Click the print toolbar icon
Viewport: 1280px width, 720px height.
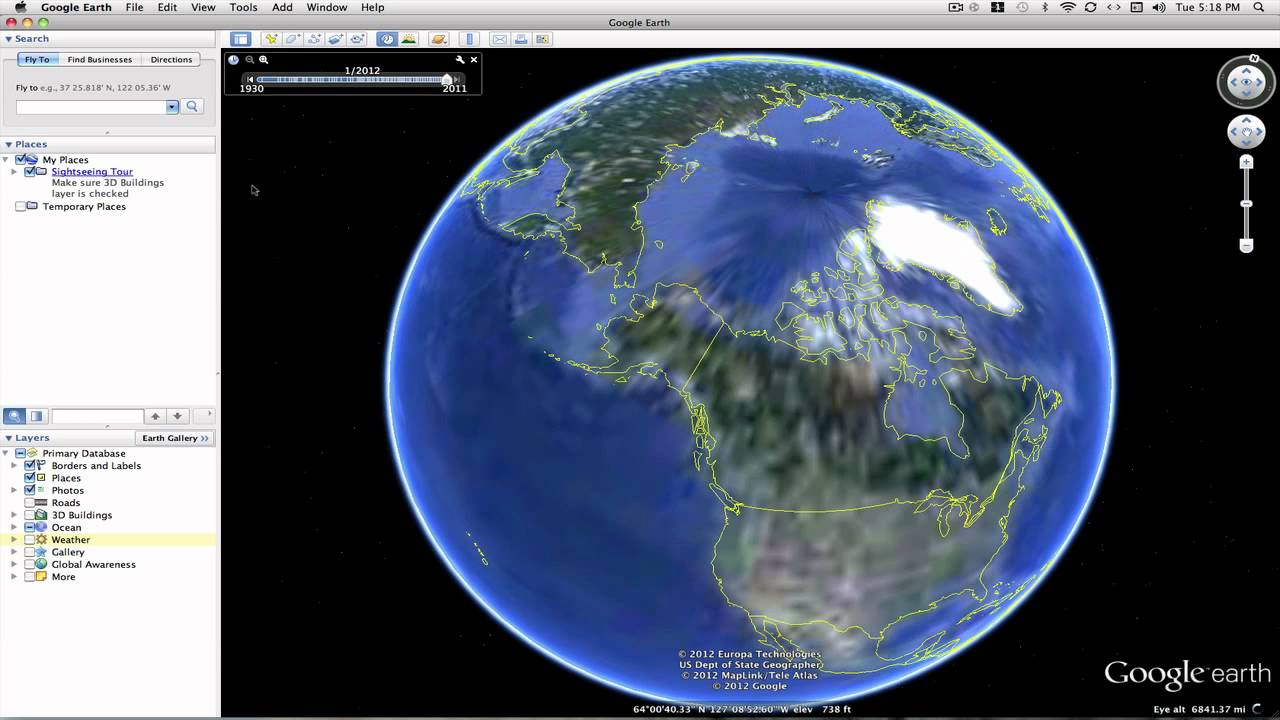[x=521, y=39]
